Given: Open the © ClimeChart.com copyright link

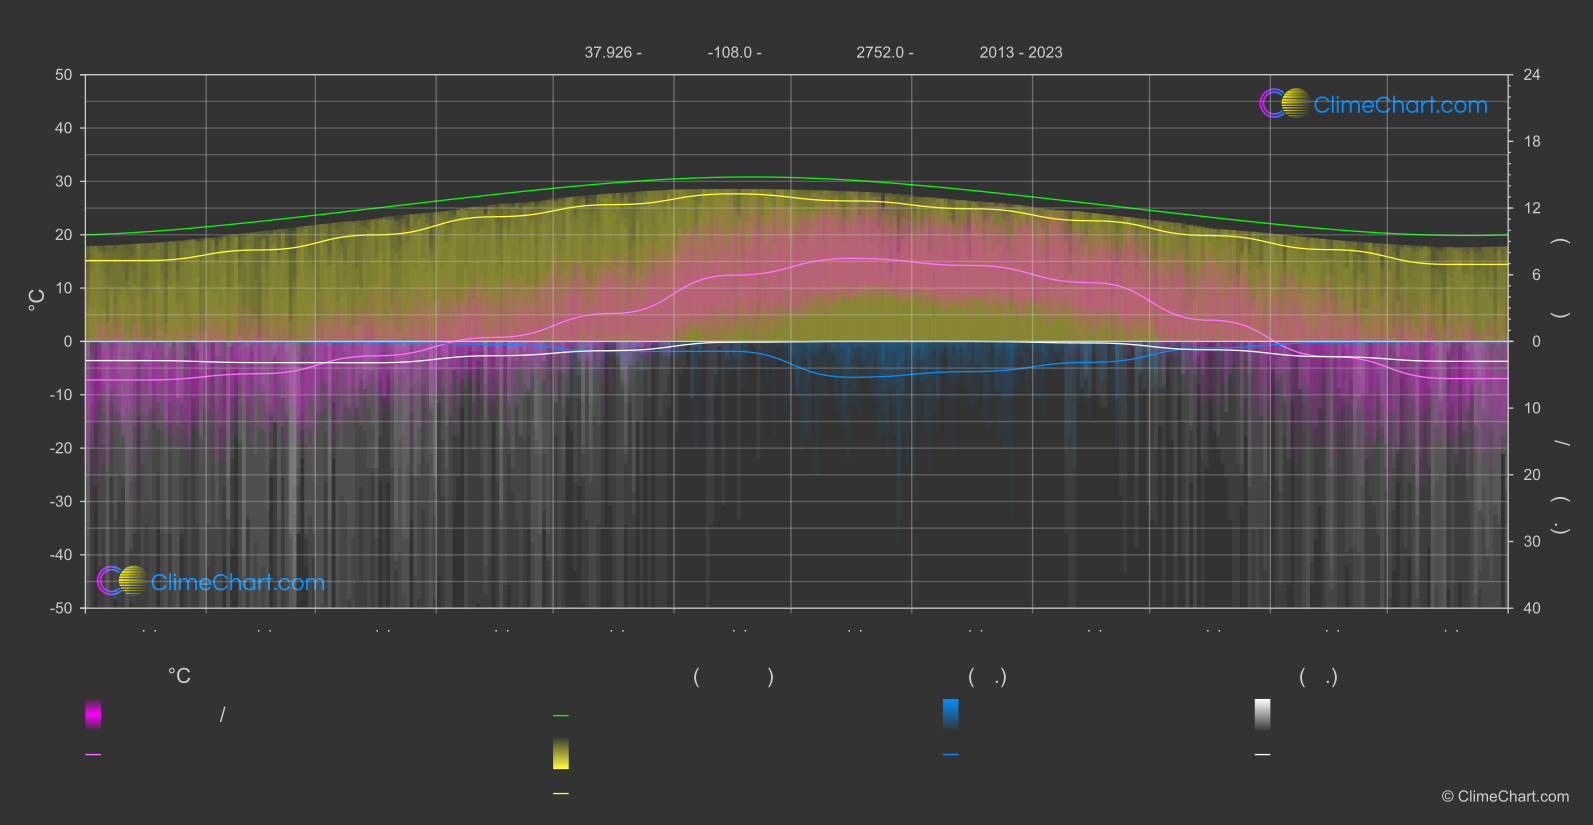Looking at the screenshot, I should point(1505,796).
